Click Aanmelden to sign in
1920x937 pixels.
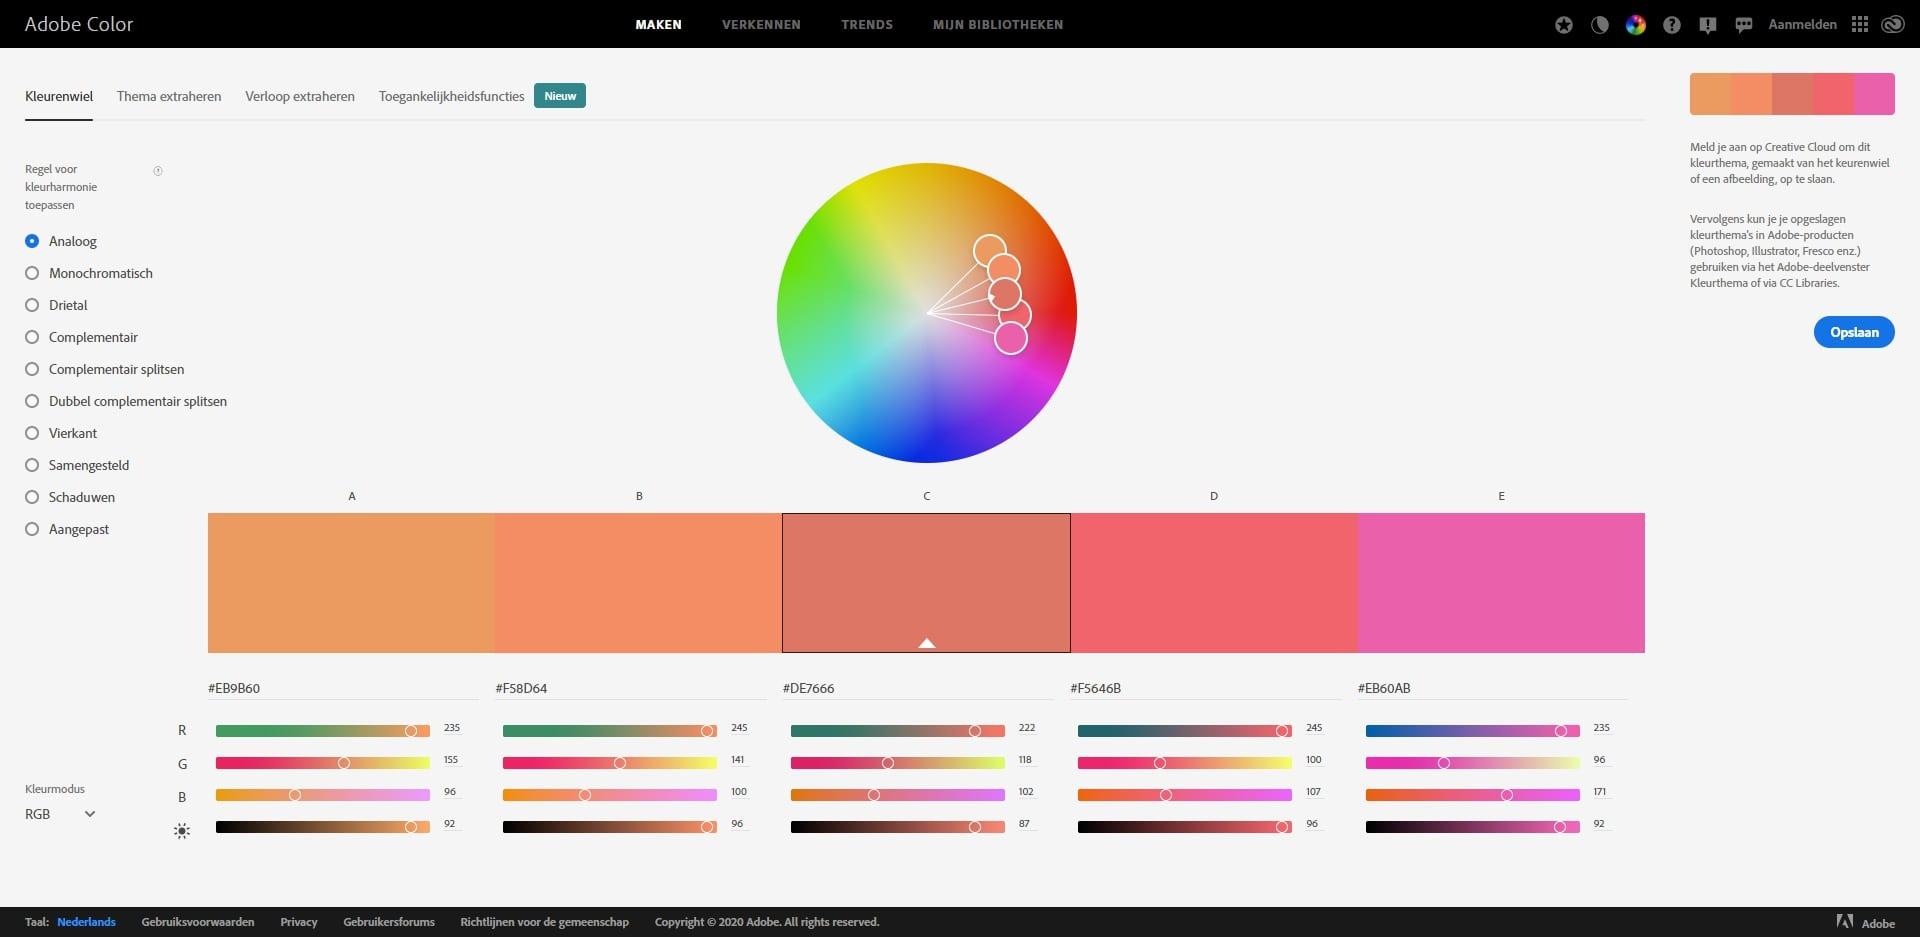pos(1802,25)
